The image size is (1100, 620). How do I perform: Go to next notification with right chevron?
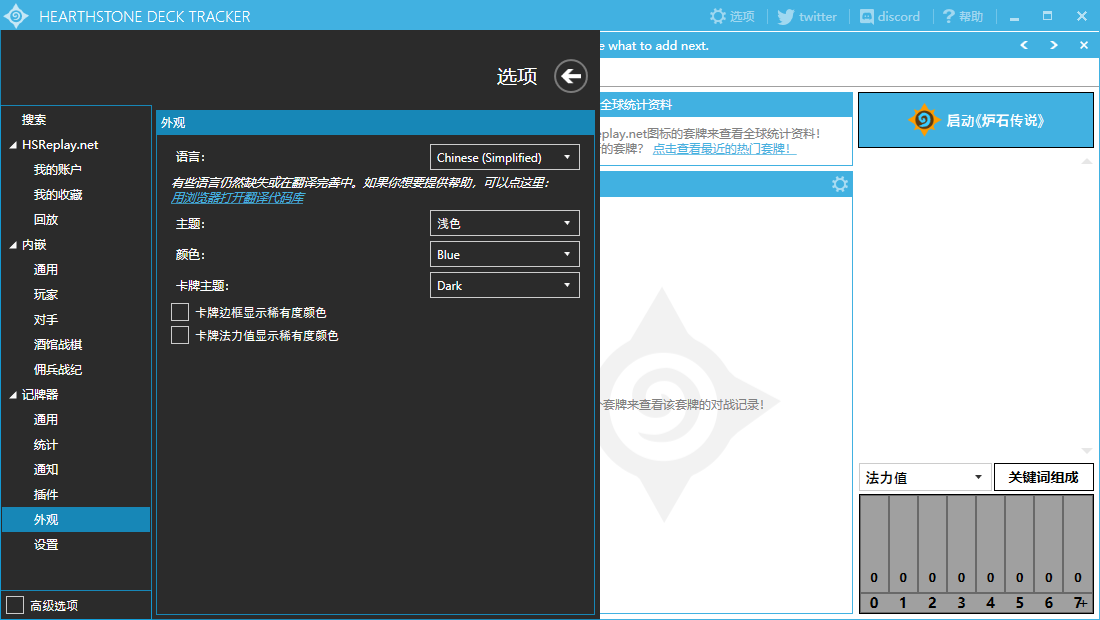point(1054,45)
